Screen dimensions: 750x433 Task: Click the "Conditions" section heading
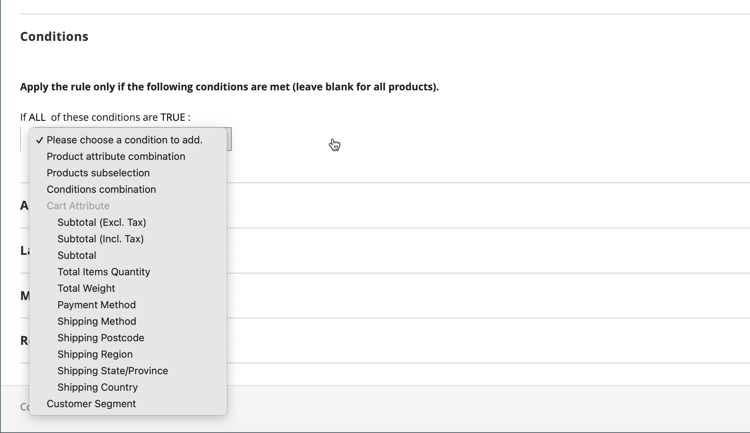(x=54, y=36)
